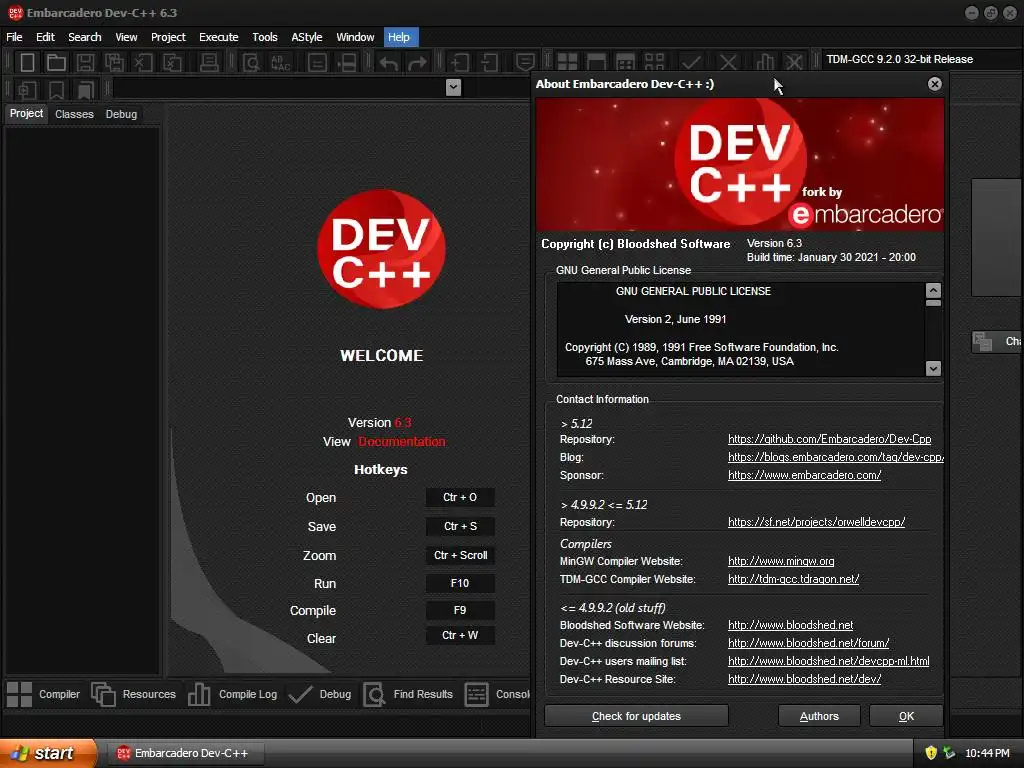Open the Resources bottom panel tab
The image size is (1024, 768).
134,694
